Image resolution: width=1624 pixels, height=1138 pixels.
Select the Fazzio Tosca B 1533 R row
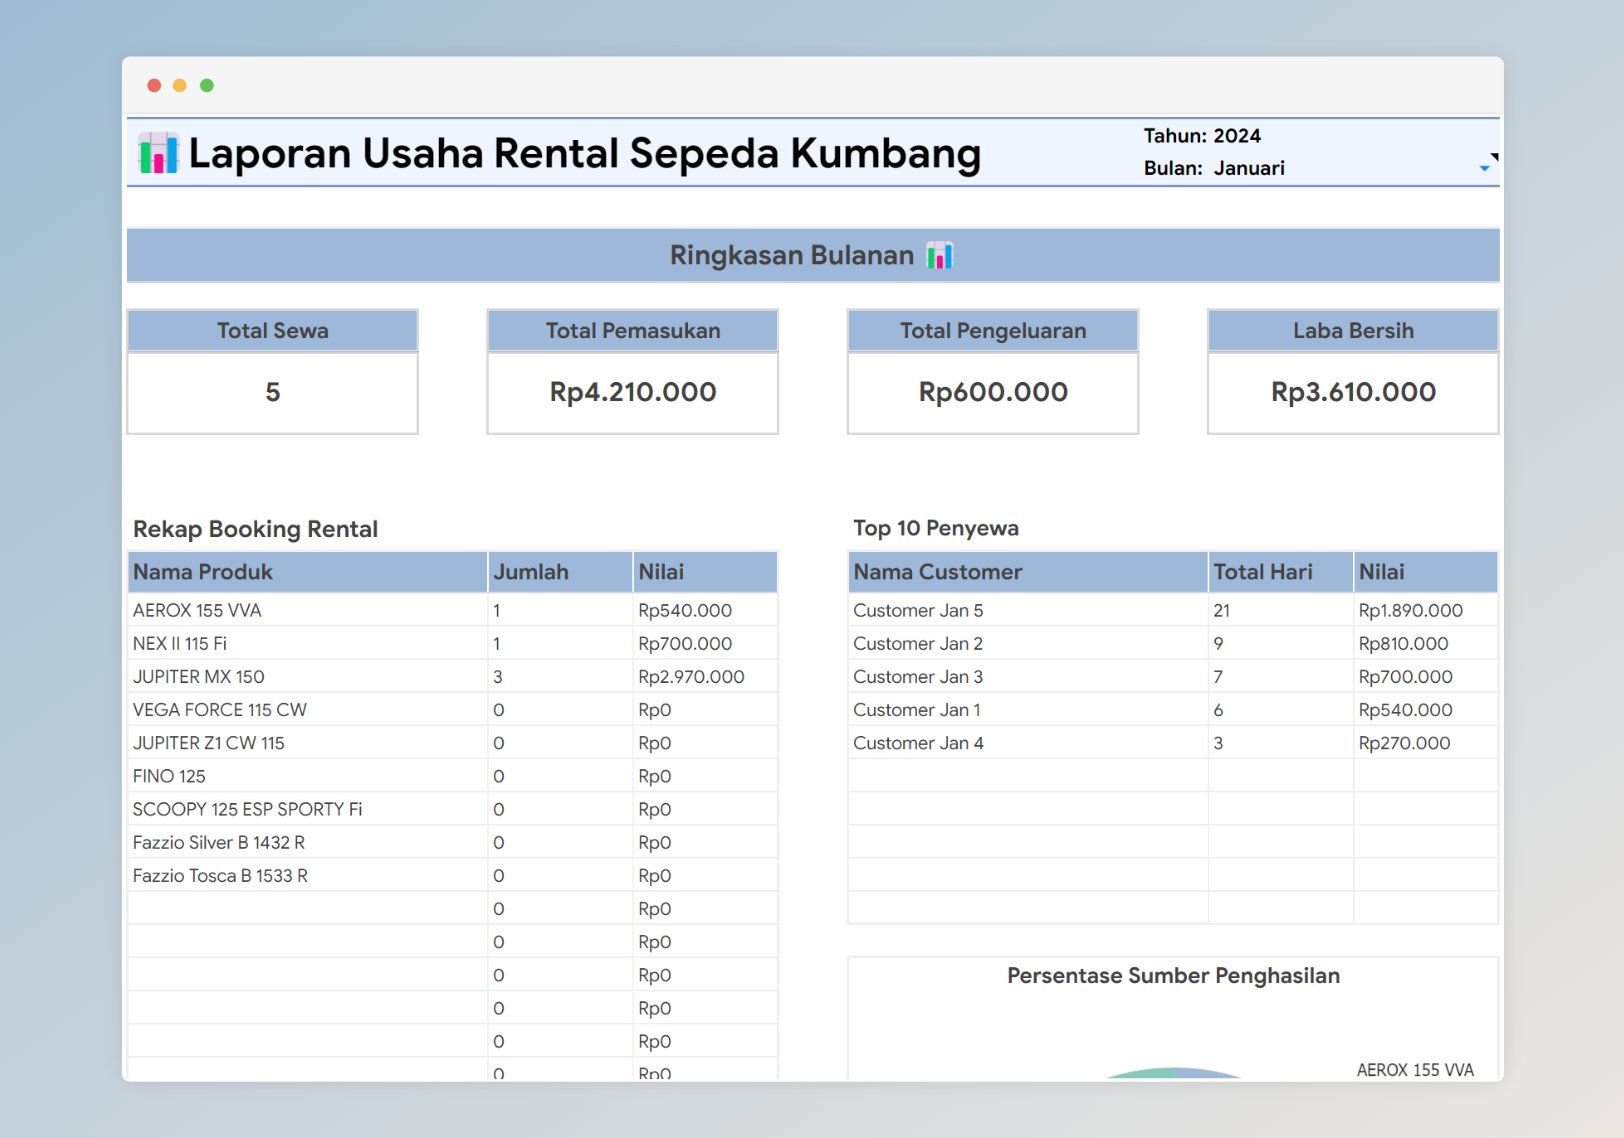pyautogui.click(x=452, y=875)
